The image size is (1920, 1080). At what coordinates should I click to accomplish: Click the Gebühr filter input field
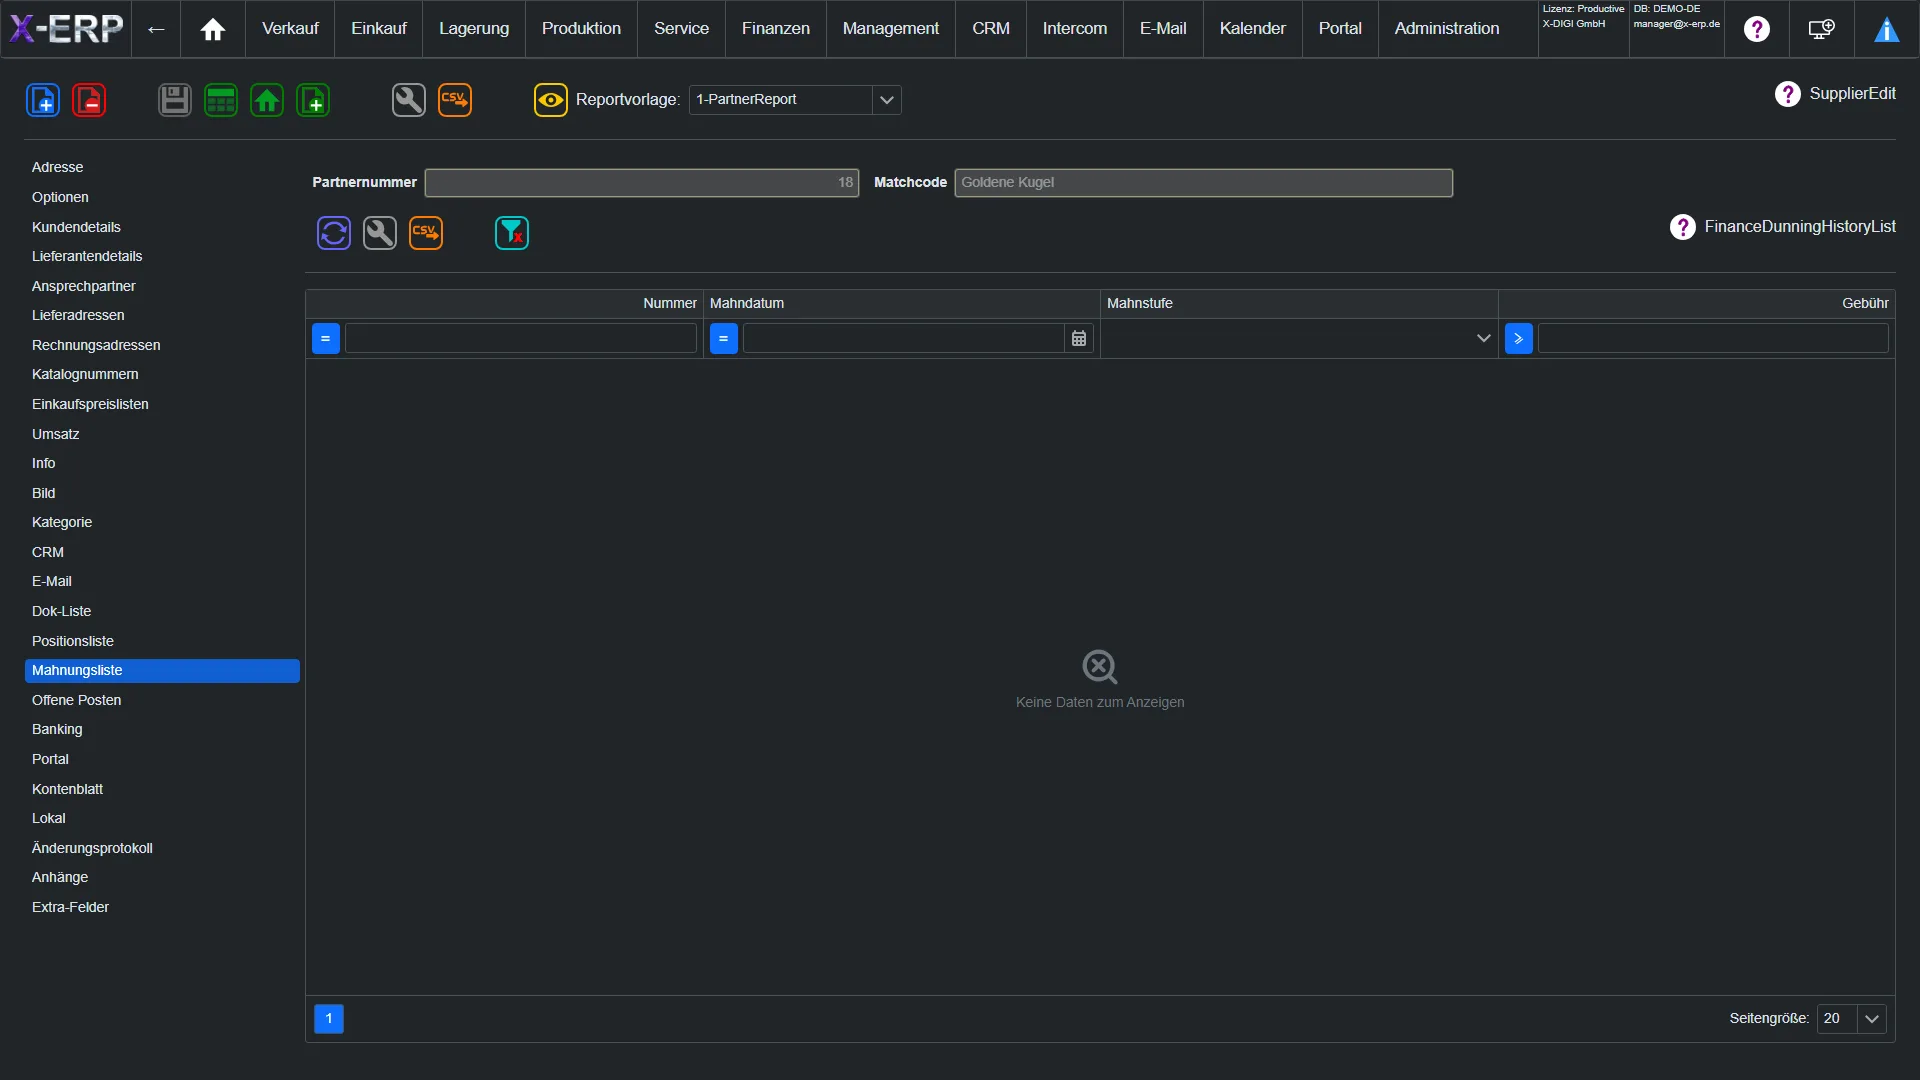tap(1713, 339)
